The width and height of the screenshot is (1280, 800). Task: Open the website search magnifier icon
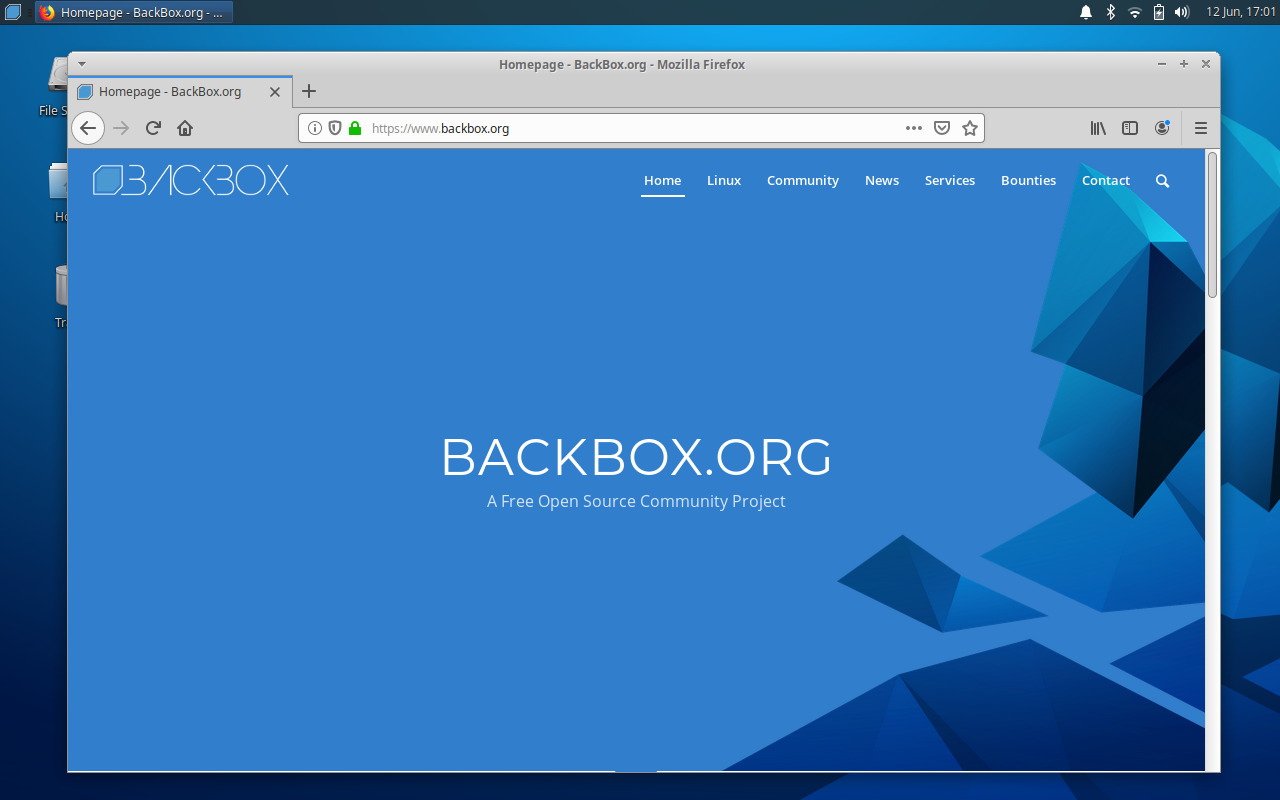click(x=1162, y=181)
